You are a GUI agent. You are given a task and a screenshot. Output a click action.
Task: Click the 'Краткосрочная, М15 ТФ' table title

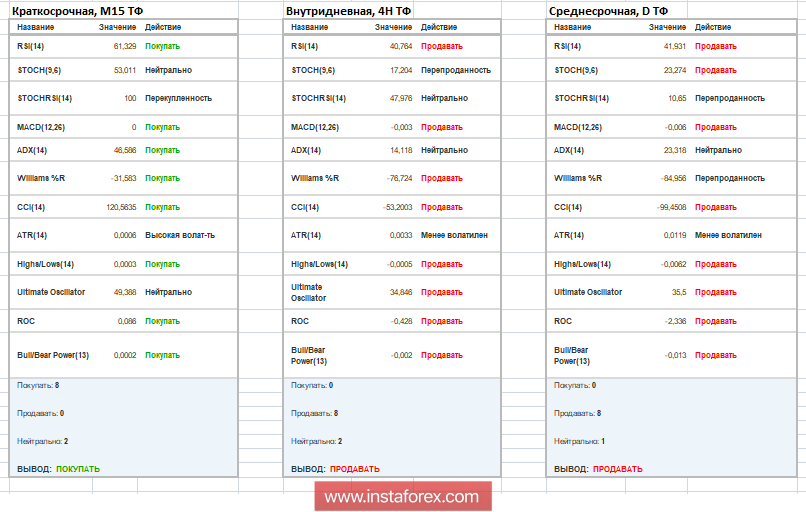(x=78, y=11)
